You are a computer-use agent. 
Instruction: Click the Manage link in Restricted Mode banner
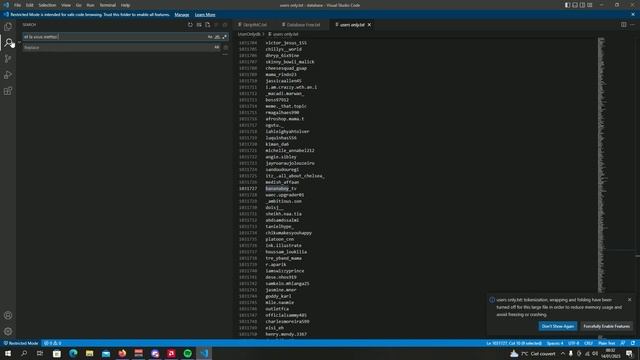coord(182,15)
